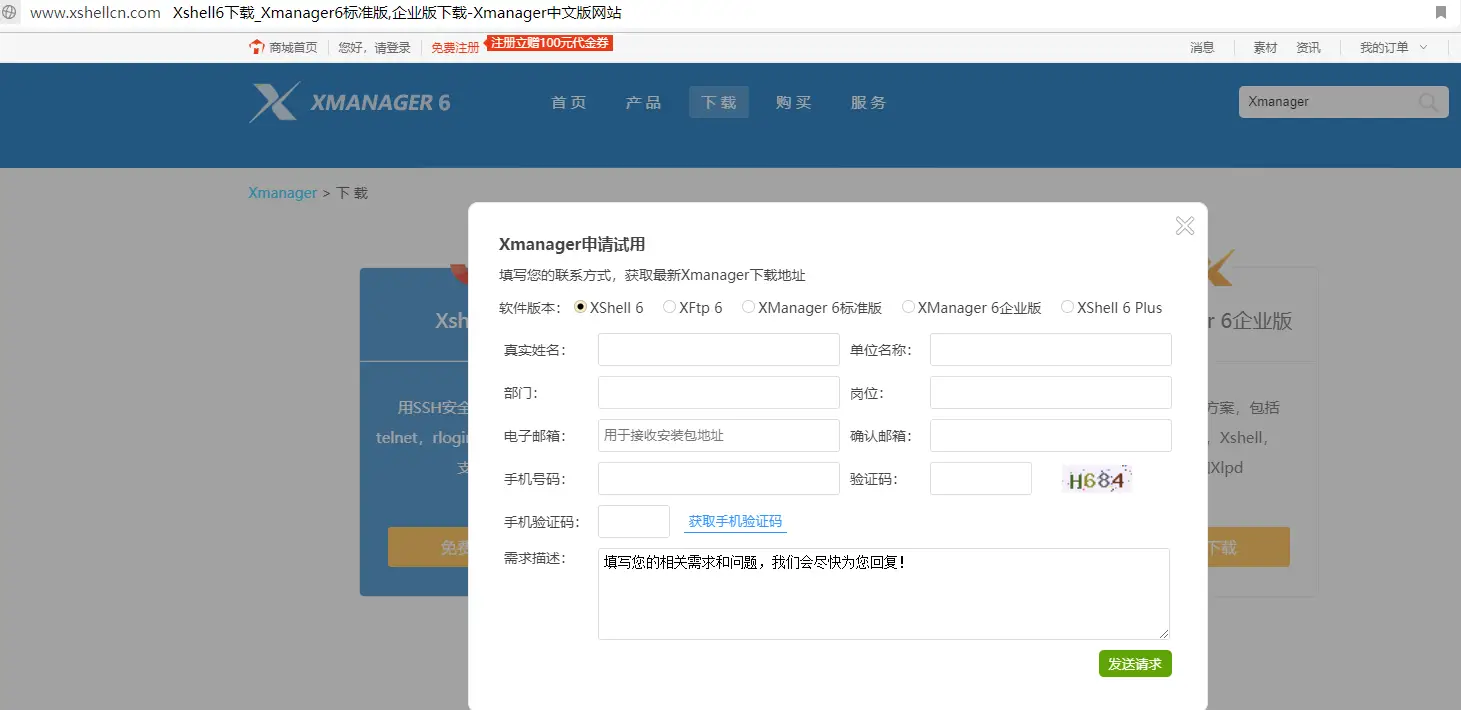The height and width of the screenshot is (710, 1461).
Task: Click 免费注册 link
Action: point(455,47)
